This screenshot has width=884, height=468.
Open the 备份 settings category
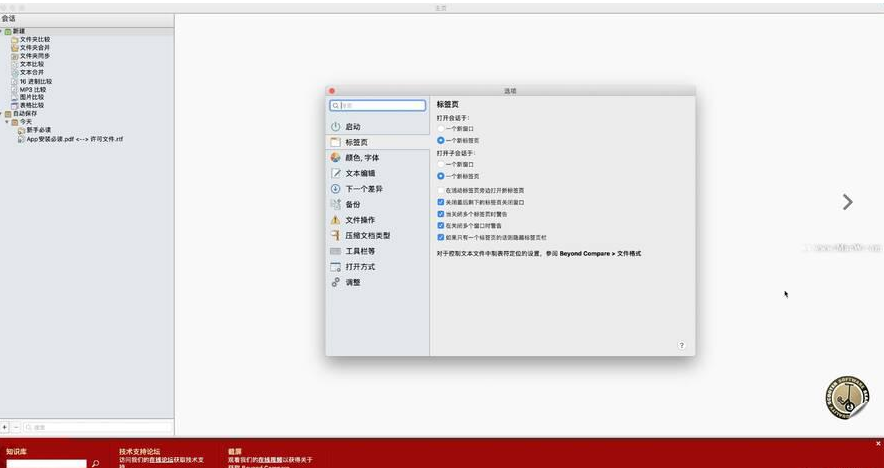[x=353, y=204]
